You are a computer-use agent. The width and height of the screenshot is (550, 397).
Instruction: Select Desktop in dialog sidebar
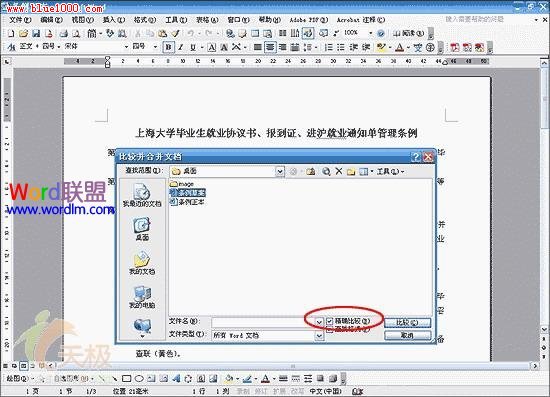tap(142, 229)
